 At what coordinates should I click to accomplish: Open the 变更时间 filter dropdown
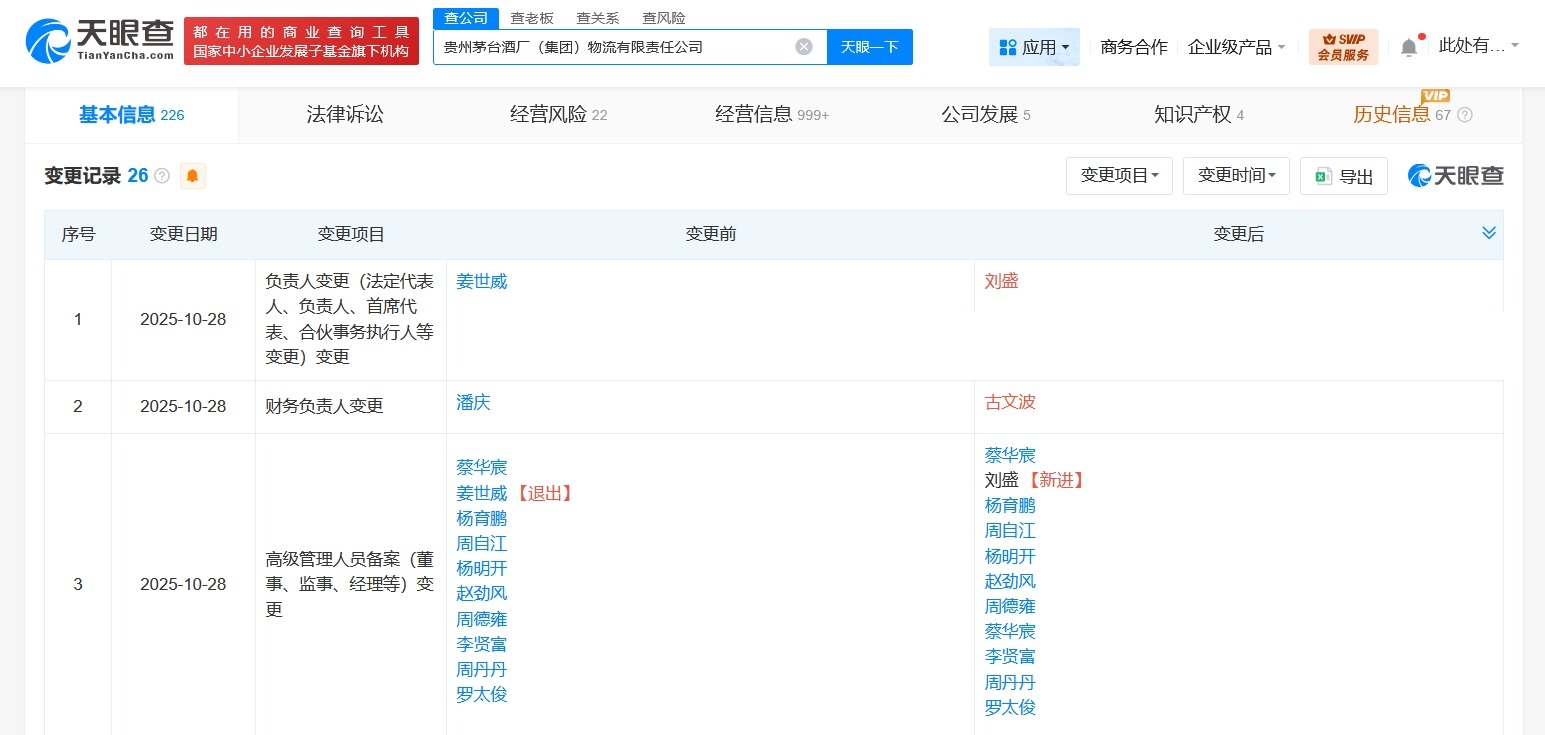click(1236, 175)
